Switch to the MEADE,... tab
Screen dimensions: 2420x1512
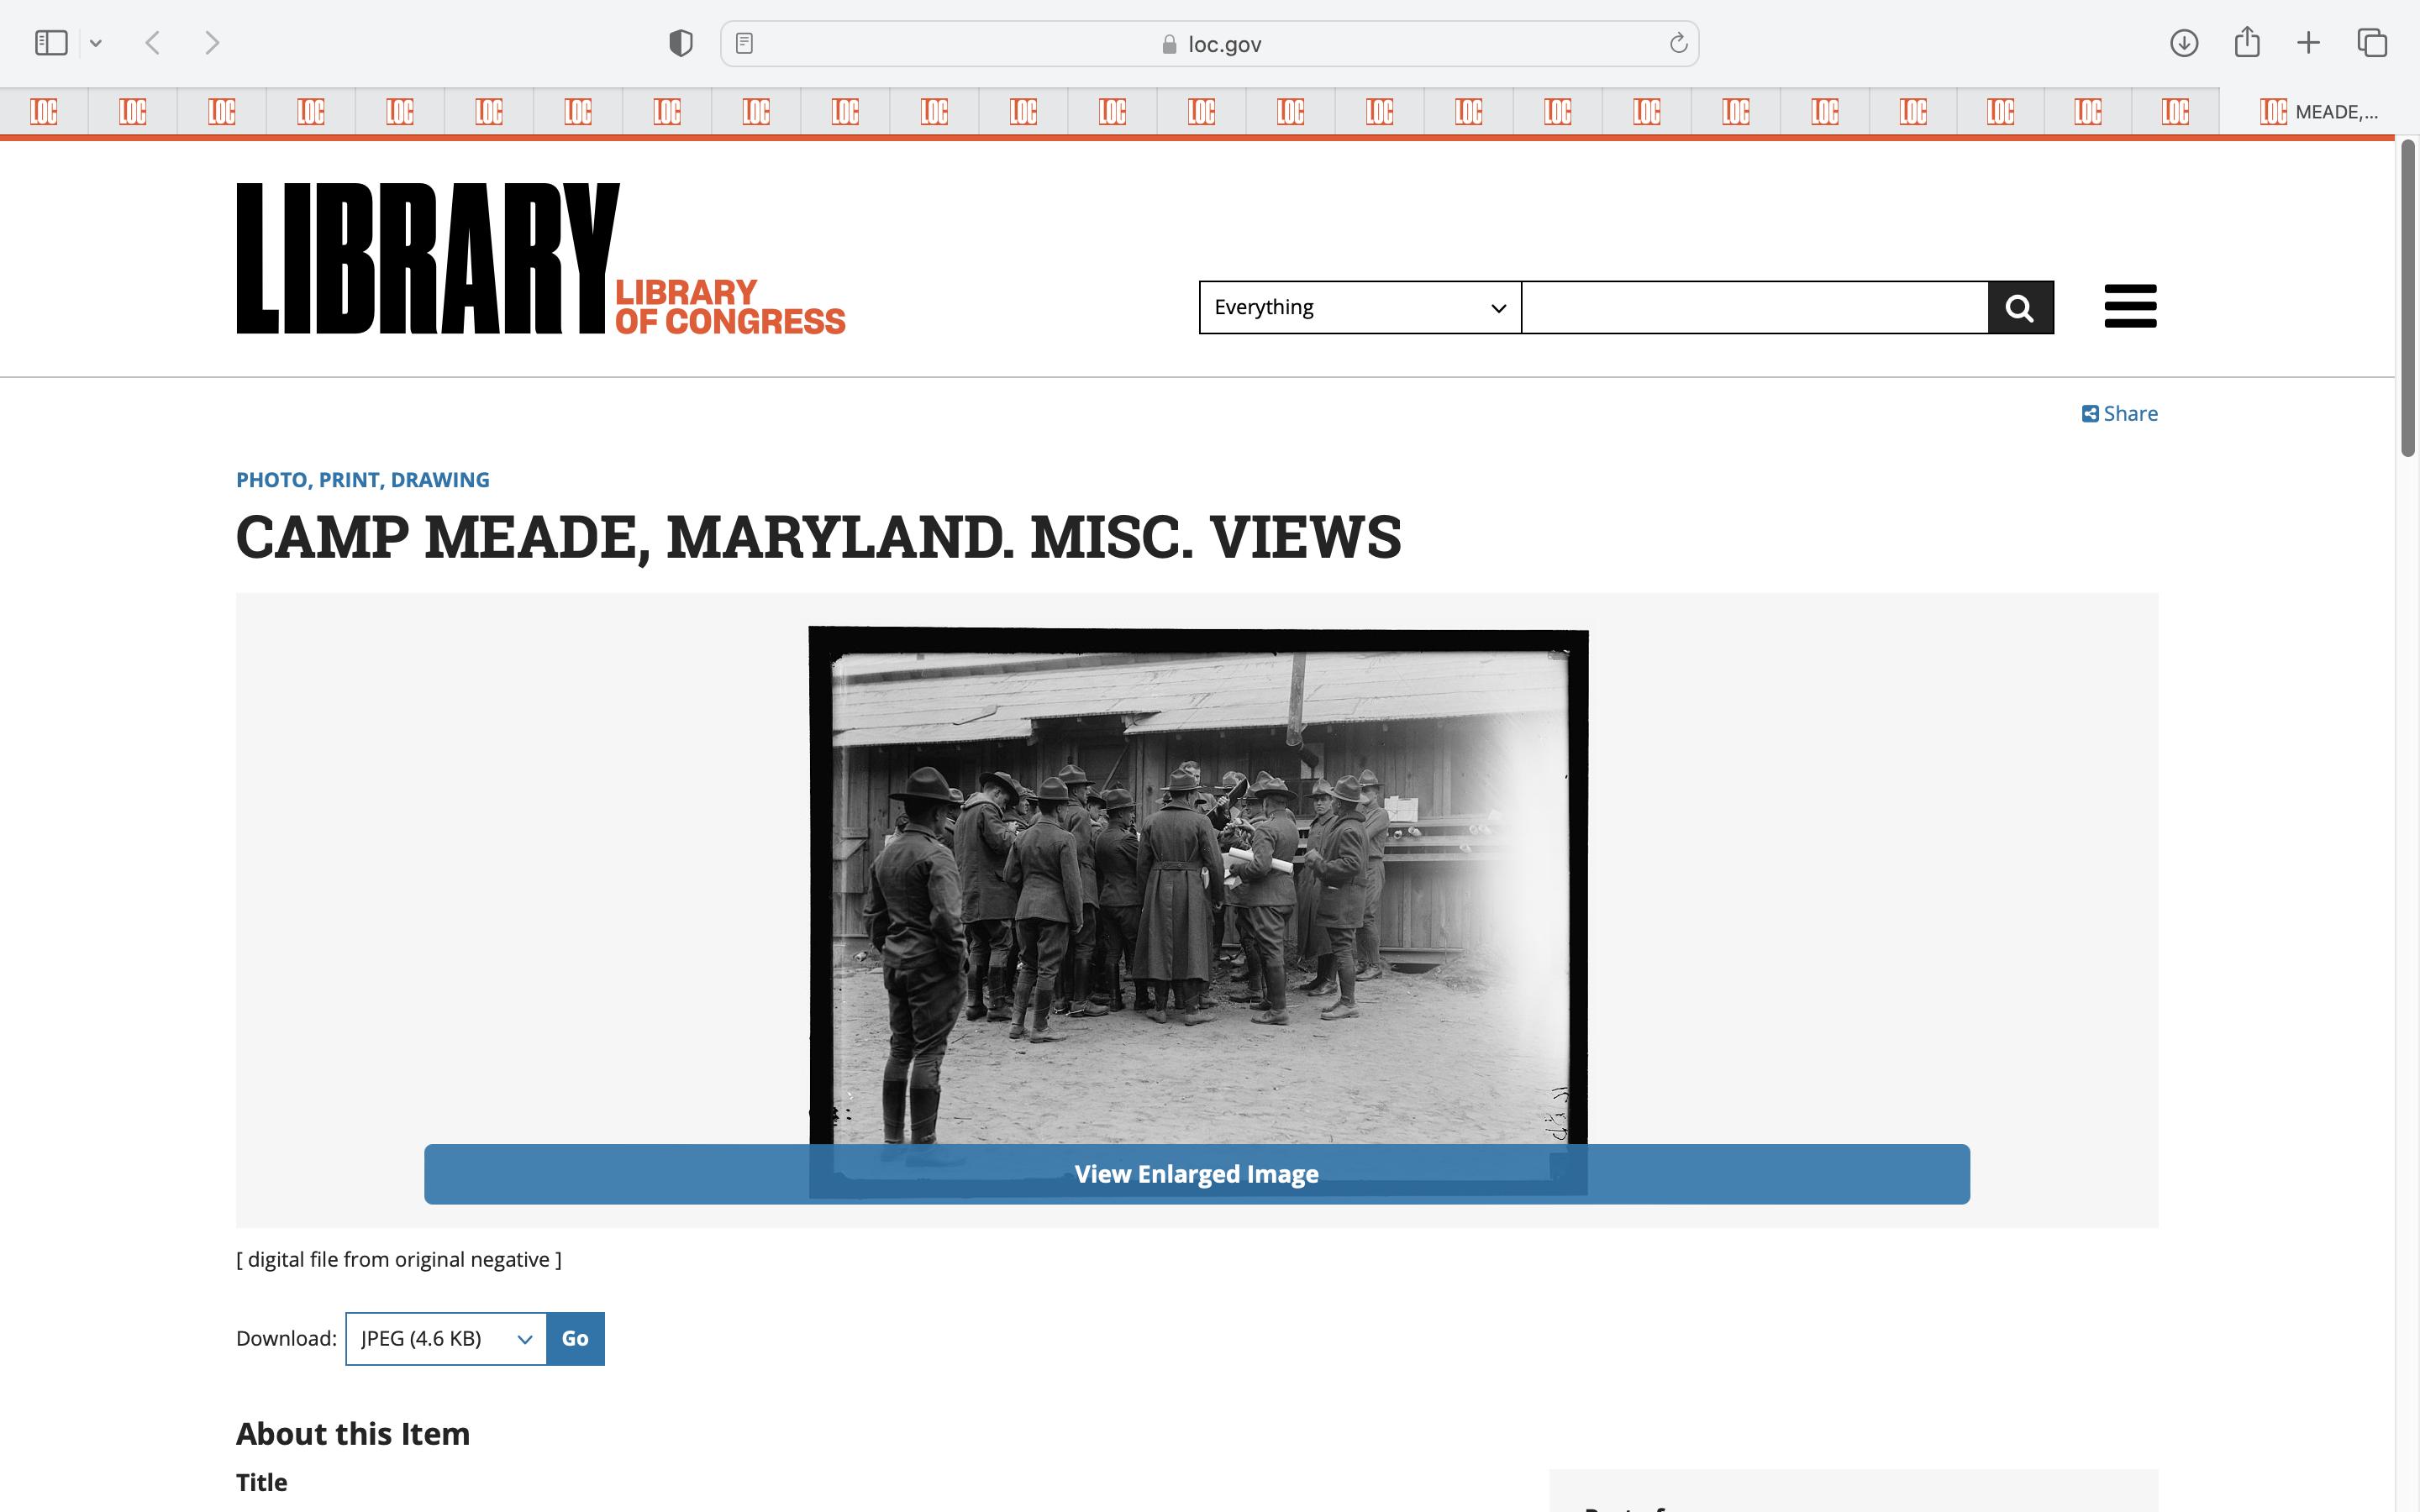(2318, 112)
